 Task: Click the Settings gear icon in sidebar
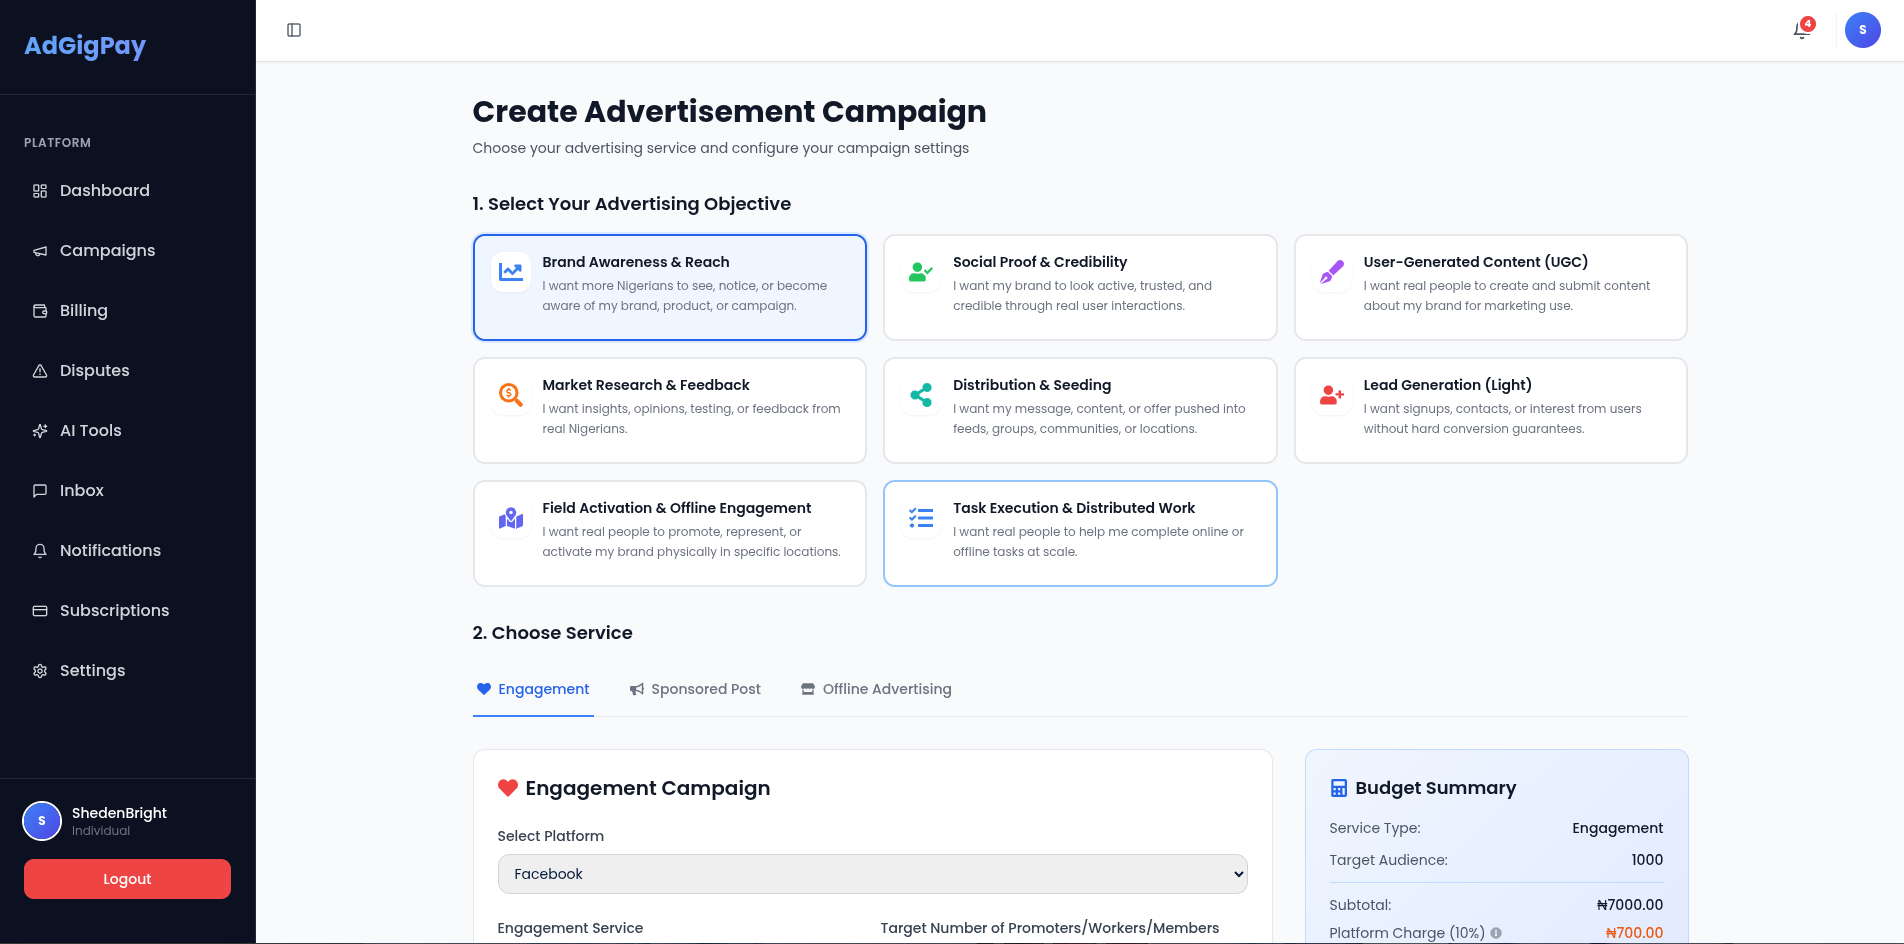pyautogui.click(x=40, y=671)
